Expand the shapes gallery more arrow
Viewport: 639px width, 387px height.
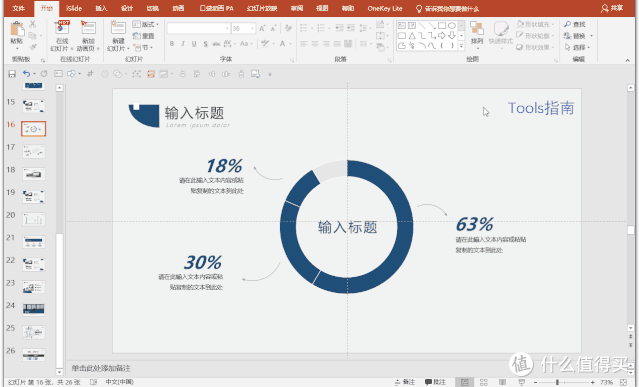click(x=461, y=46)
